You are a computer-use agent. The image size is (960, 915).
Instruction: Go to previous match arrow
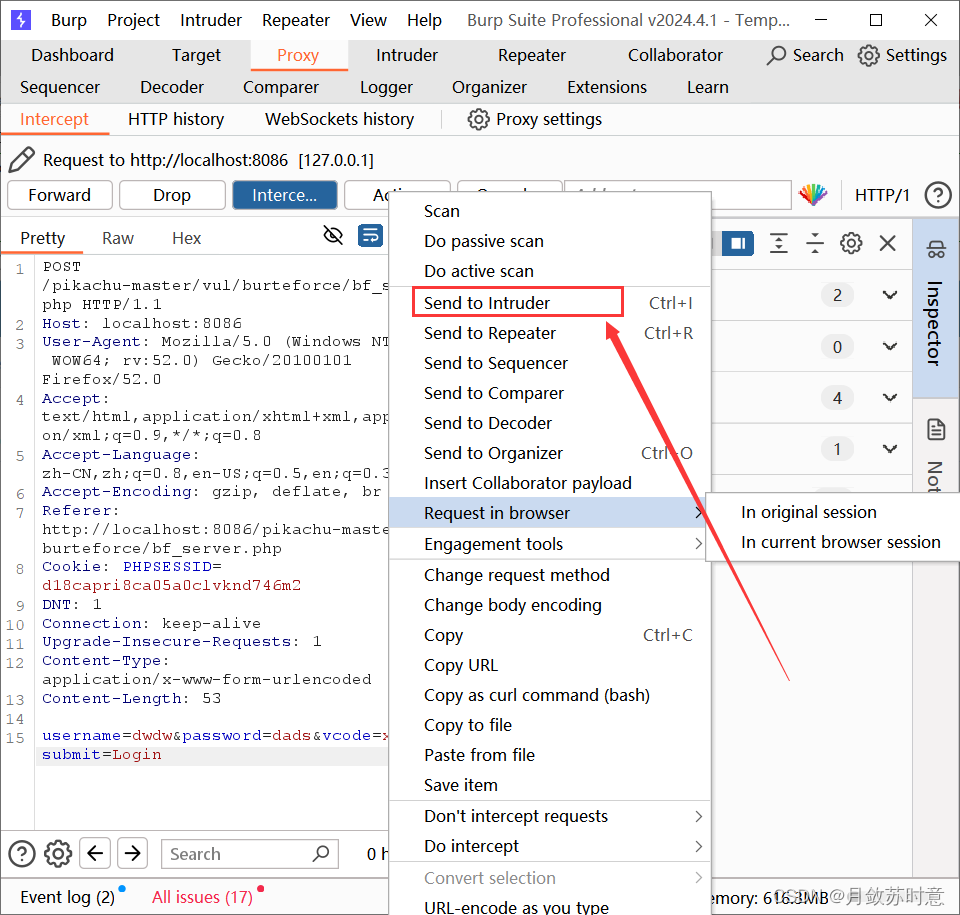point(96,853)
